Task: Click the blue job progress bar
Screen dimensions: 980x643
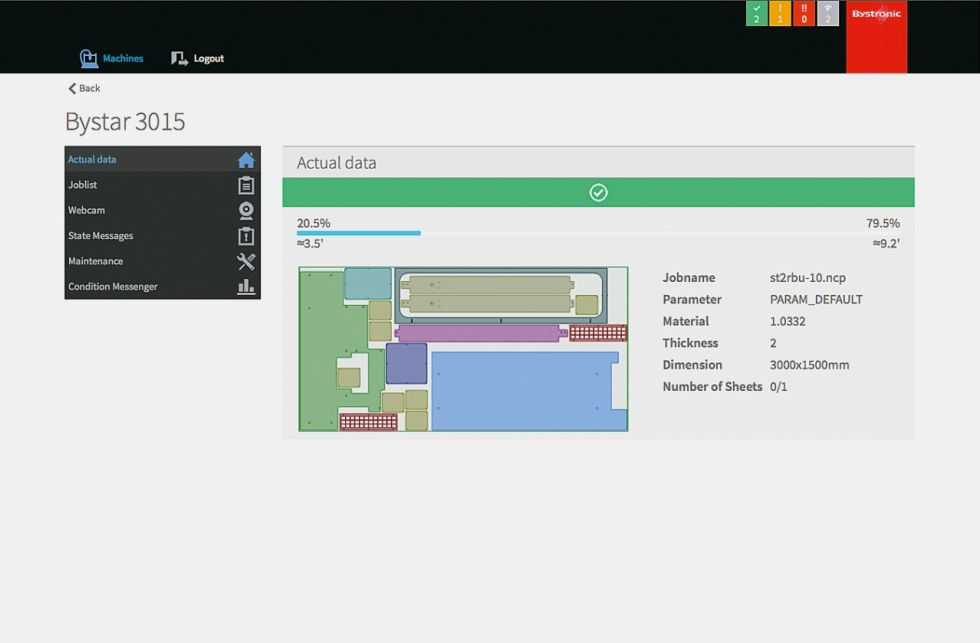Action: 359,233
